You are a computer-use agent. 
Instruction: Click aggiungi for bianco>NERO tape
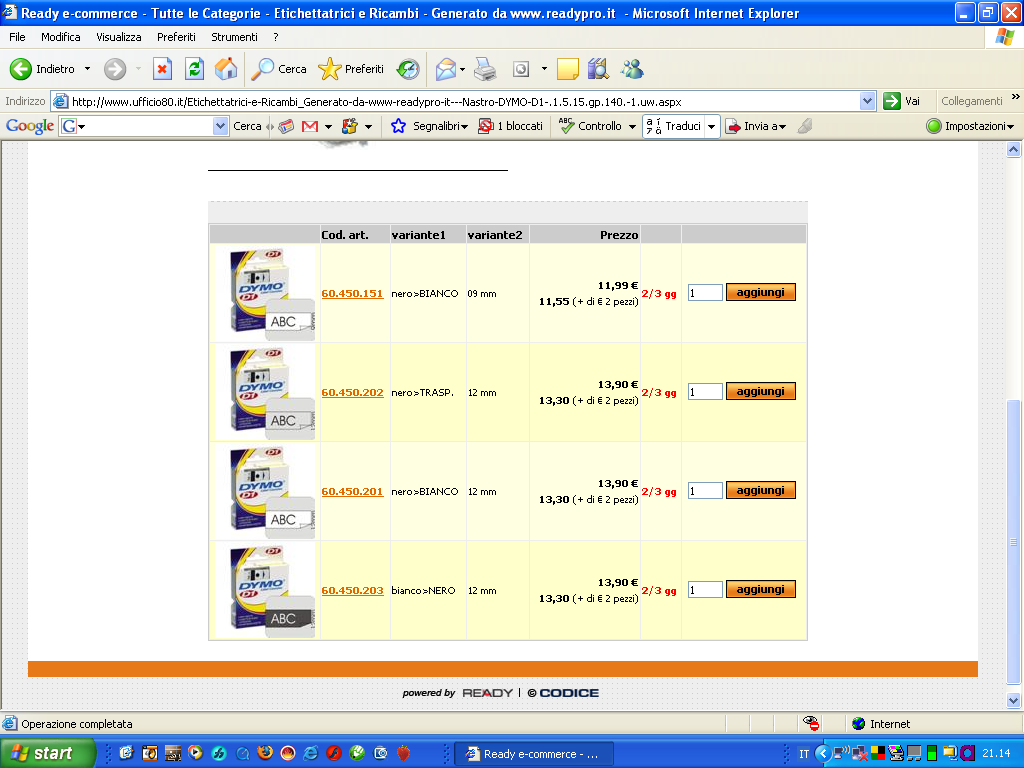coord(761,589)
